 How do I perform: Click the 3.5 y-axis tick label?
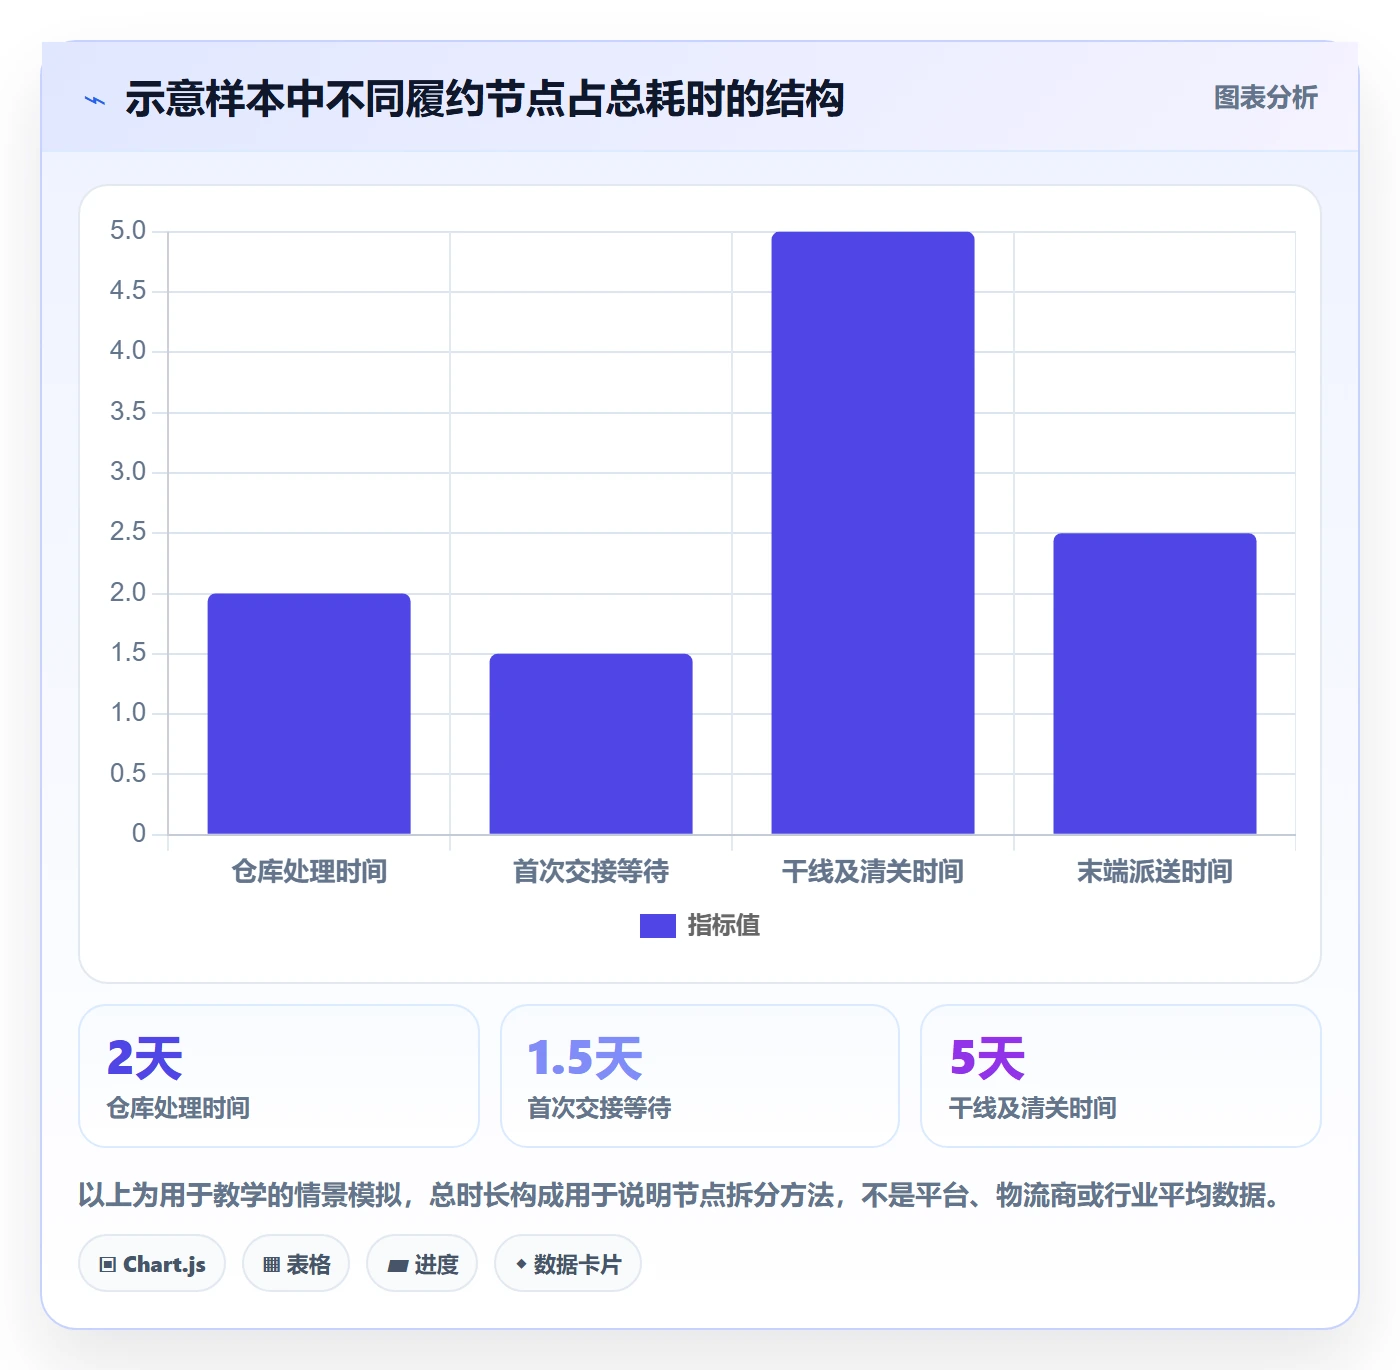pyautogui.click(x=128, y=412)
